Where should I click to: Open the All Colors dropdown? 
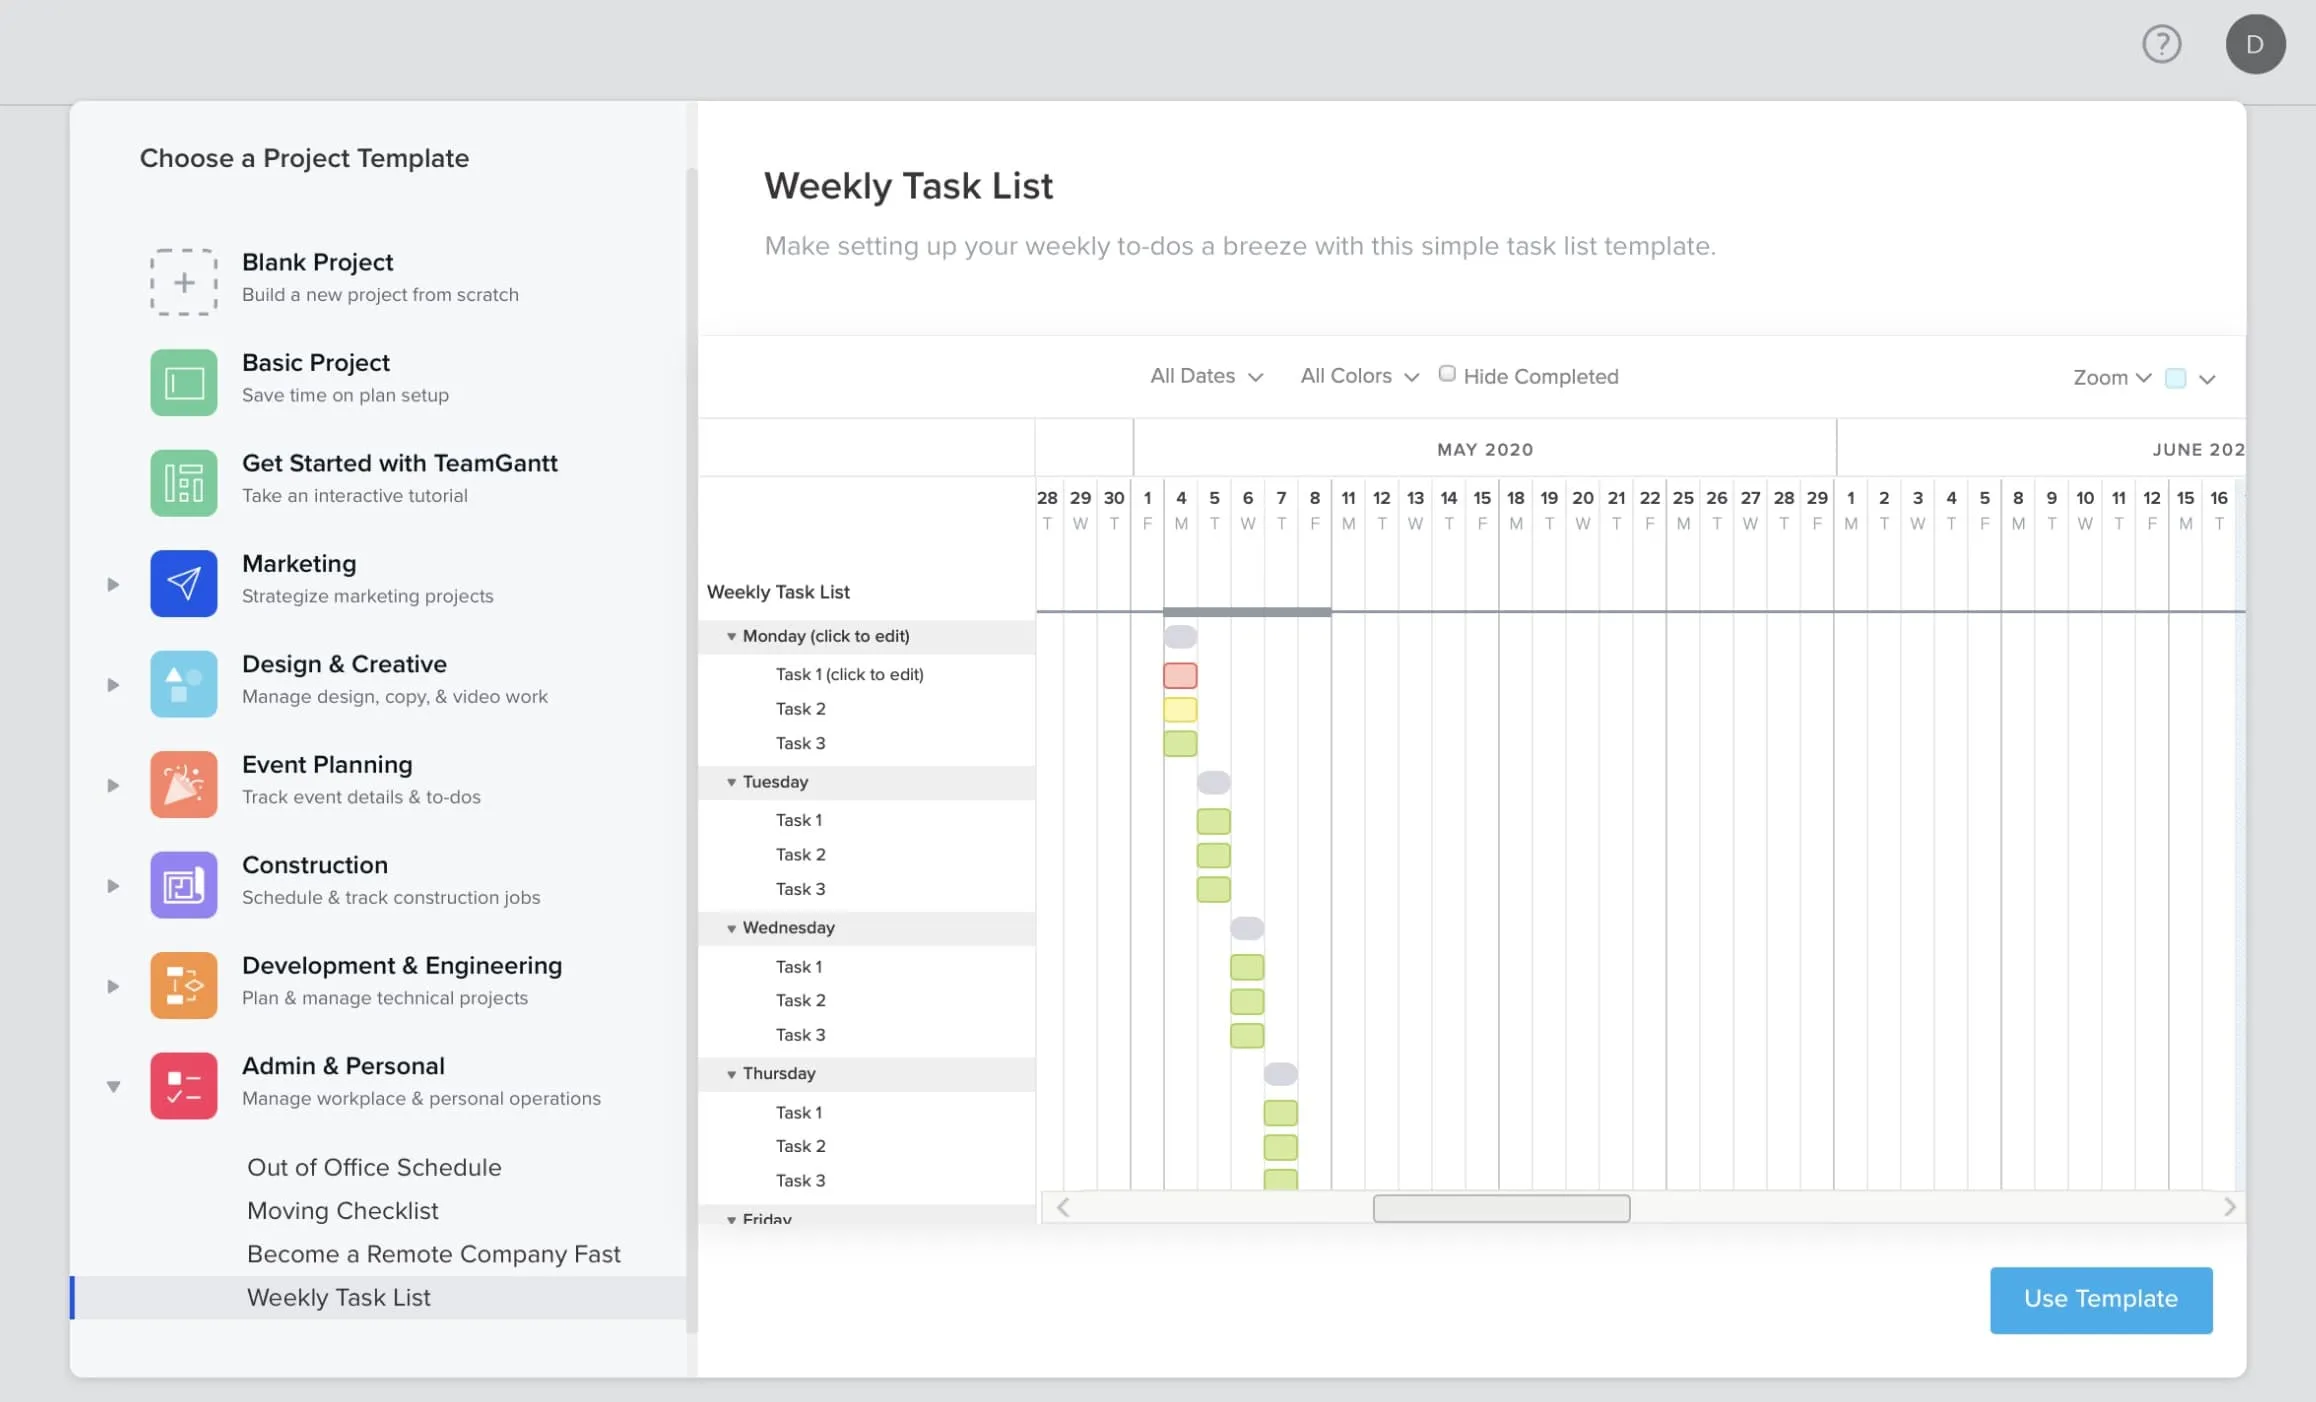(1358, 376)
